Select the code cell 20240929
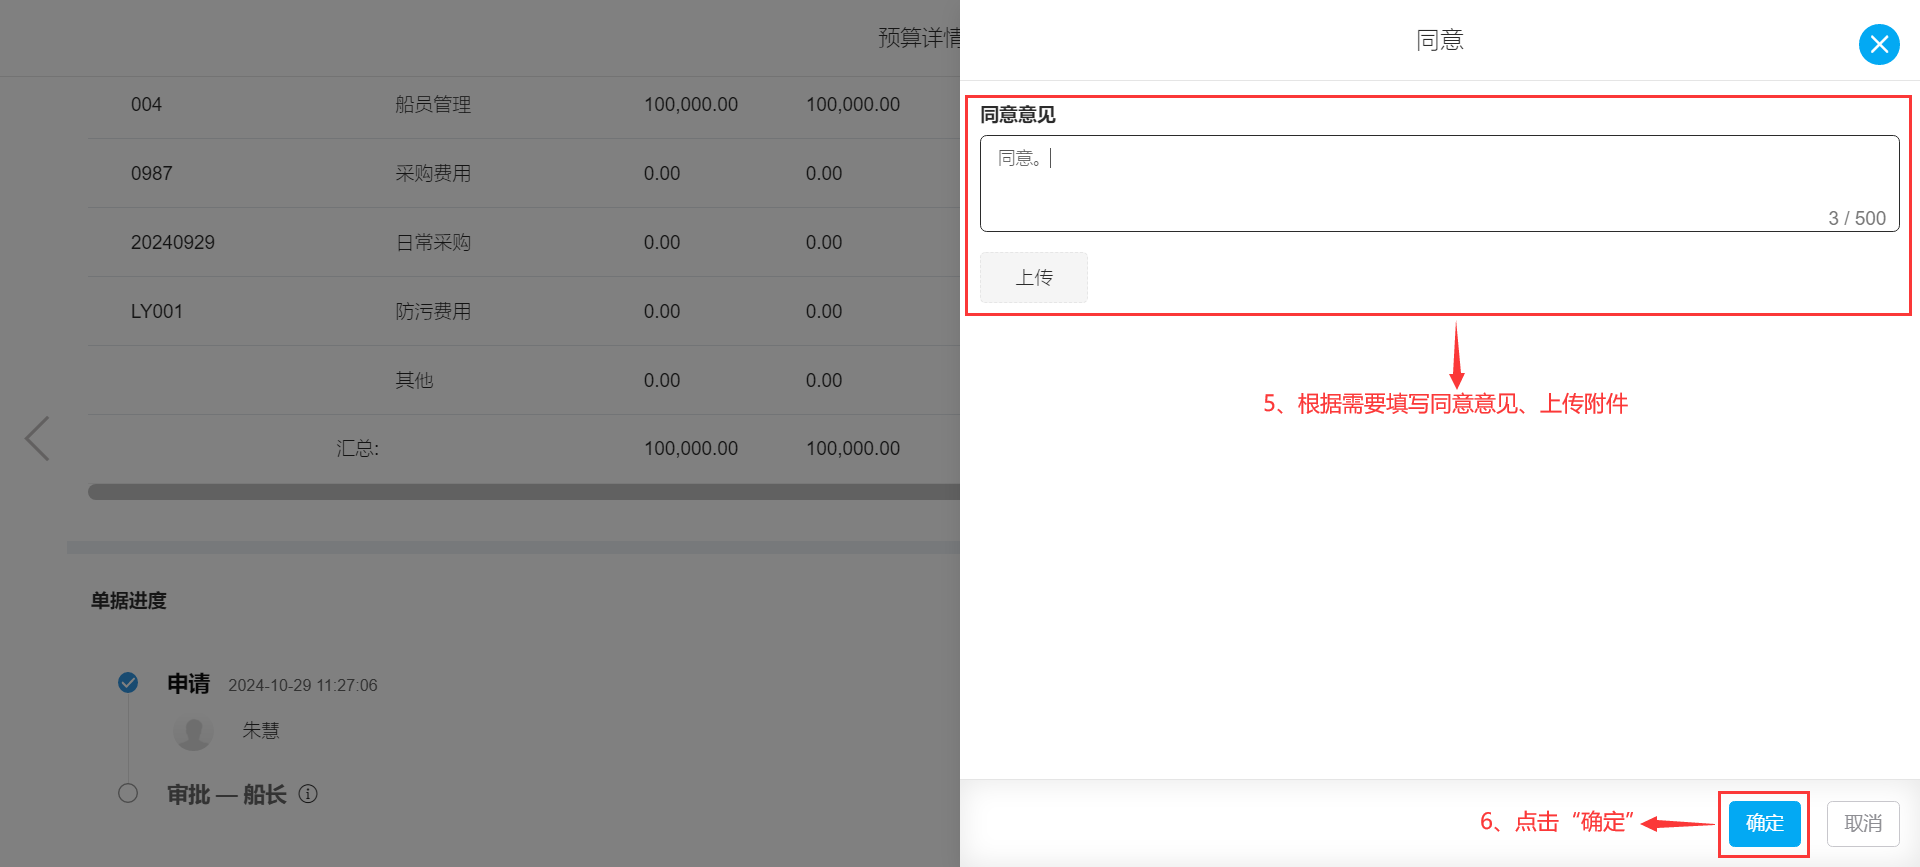Viewport: 1920px width, 867px height. 172,242
